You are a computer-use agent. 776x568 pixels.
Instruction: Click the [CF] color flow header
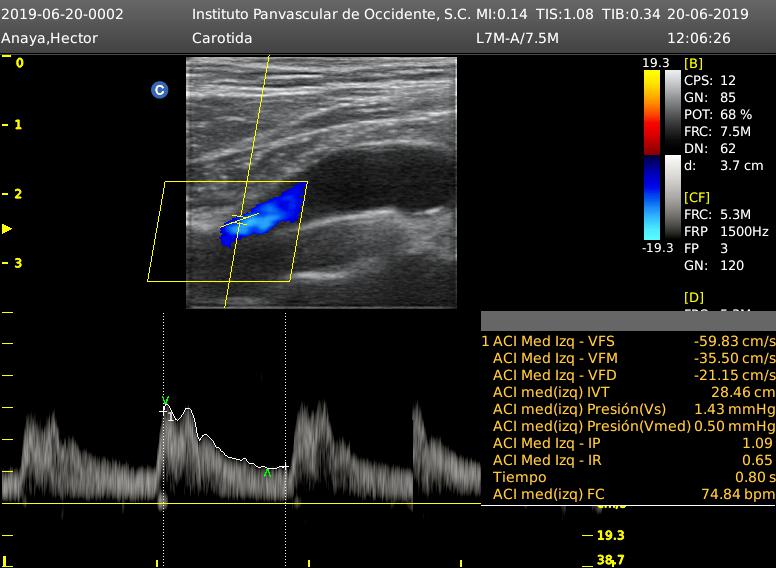[x=697, y=197]
